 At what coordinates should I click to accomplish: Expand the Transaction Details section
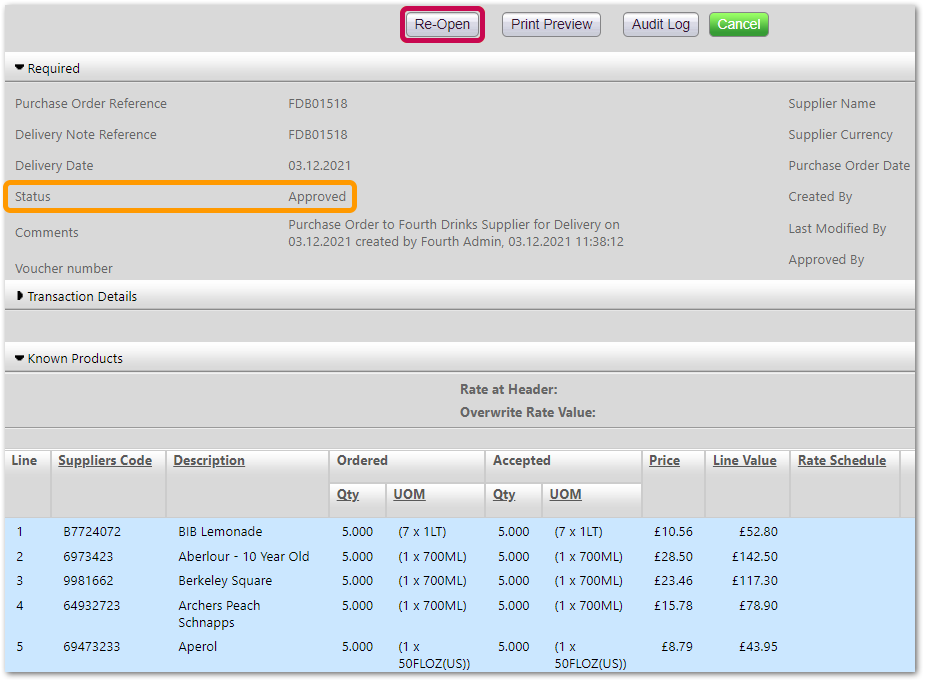[20, 296]
